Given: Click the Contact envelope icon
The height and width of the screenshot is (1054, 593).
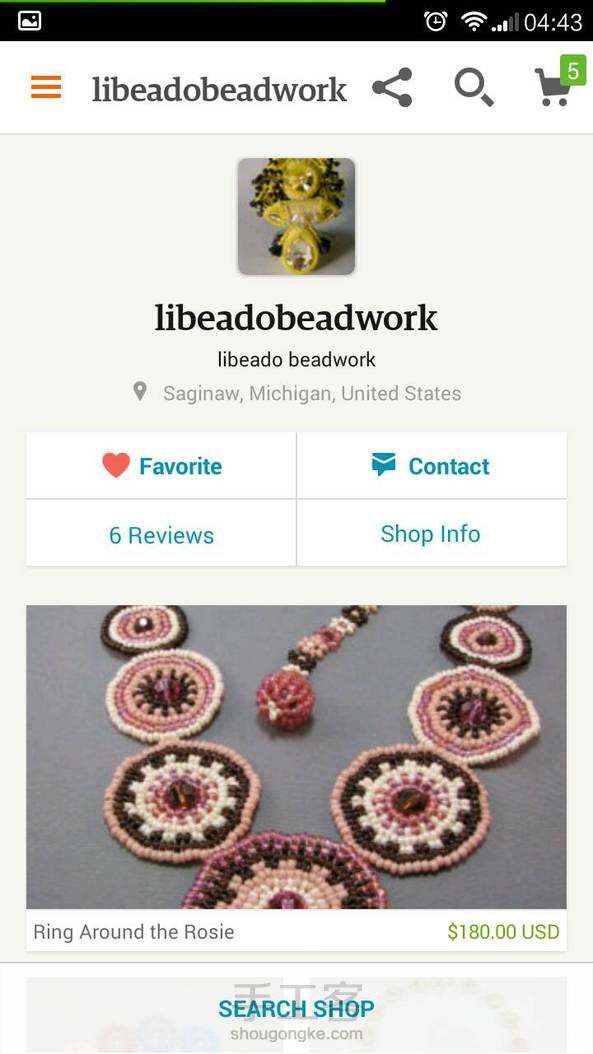Looking at the screenshot, I should [383, 464].
